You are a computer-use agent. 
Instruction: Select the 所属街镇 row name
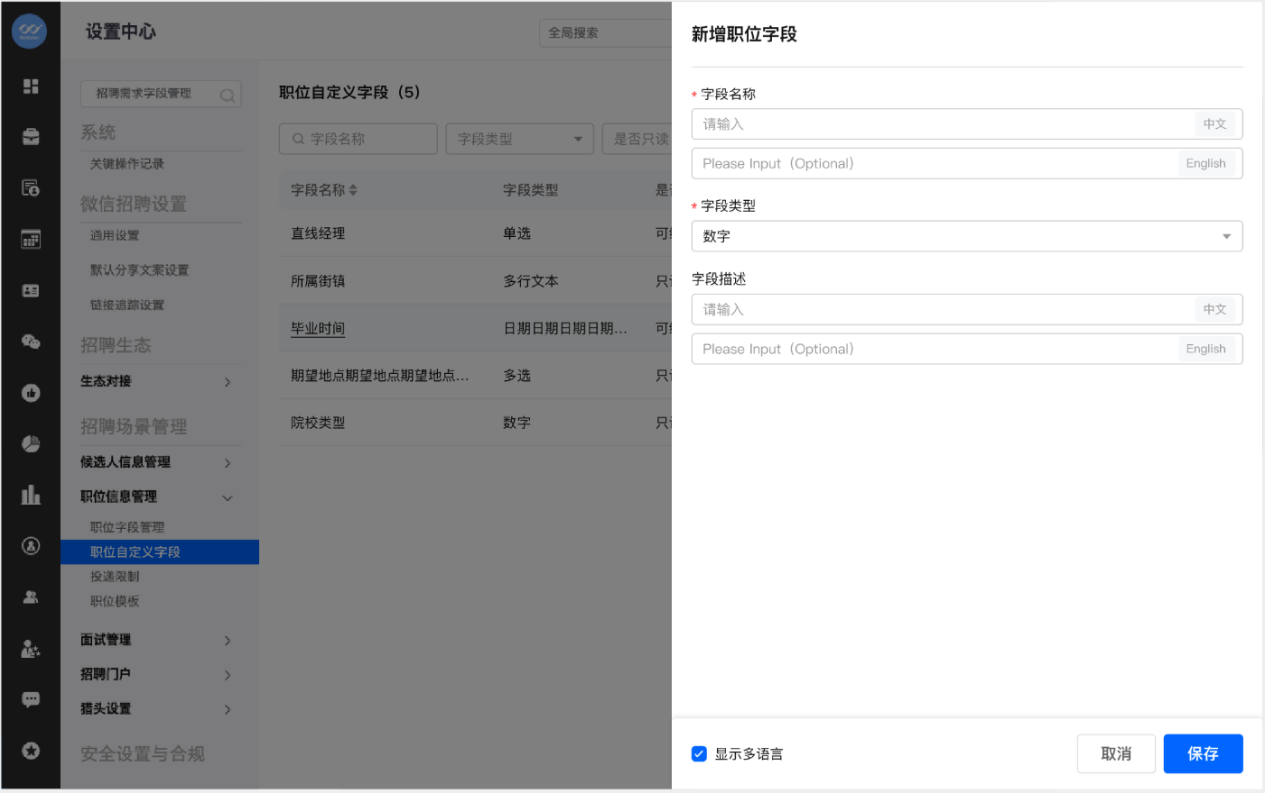coord(318,281)
